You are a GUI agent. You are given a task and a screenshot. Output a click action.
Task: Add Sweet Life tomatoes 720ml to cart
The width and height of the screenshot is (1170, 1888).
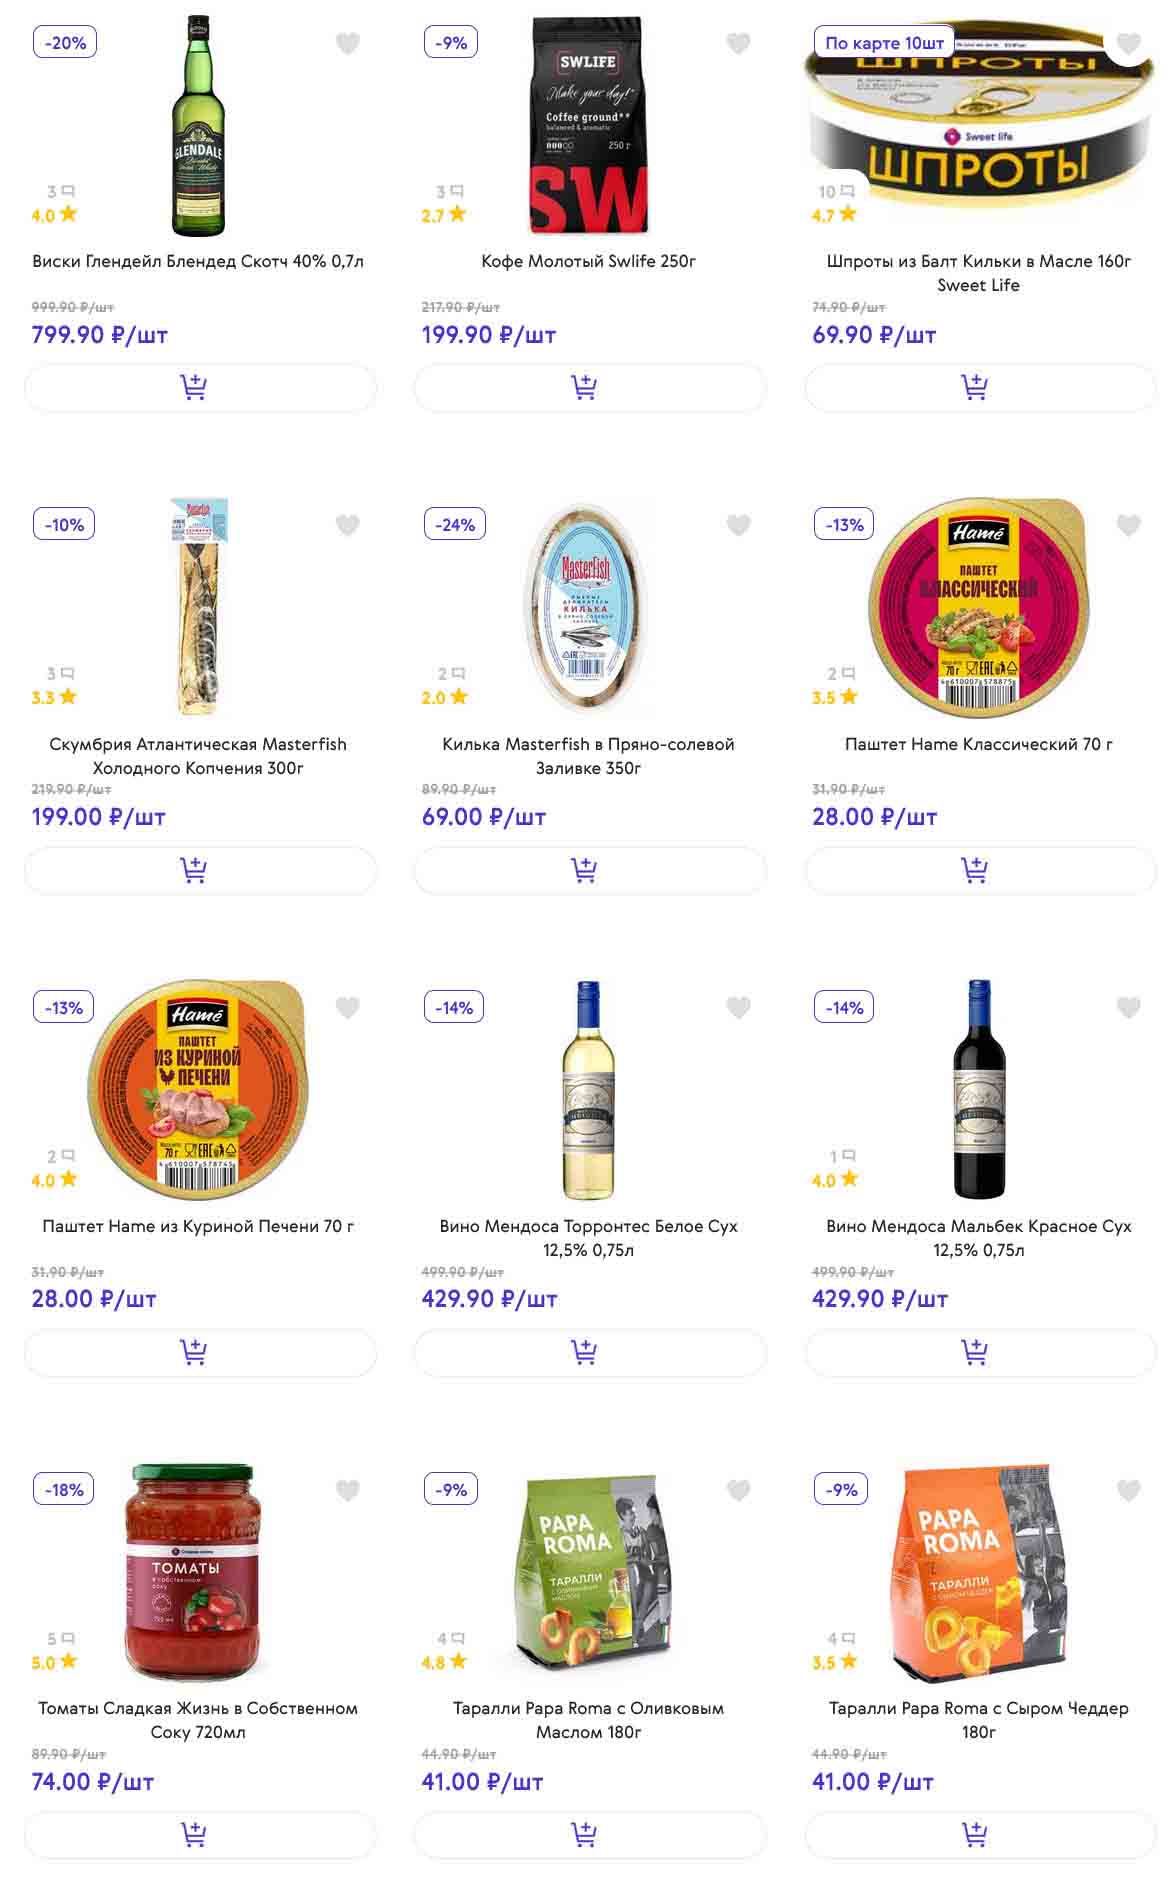(x=200, y=1834)
